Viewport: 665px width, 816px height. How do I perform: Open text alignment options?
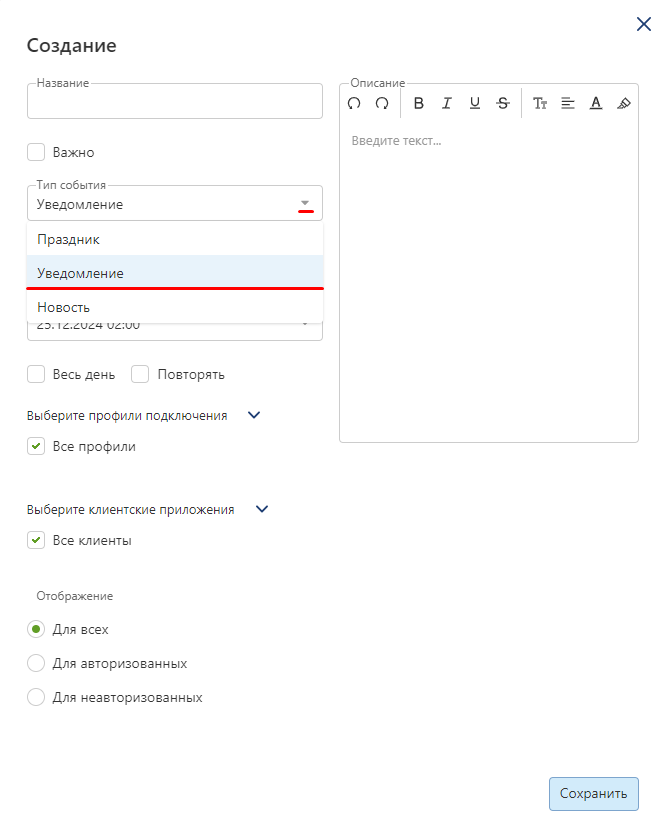pos(568,104)
